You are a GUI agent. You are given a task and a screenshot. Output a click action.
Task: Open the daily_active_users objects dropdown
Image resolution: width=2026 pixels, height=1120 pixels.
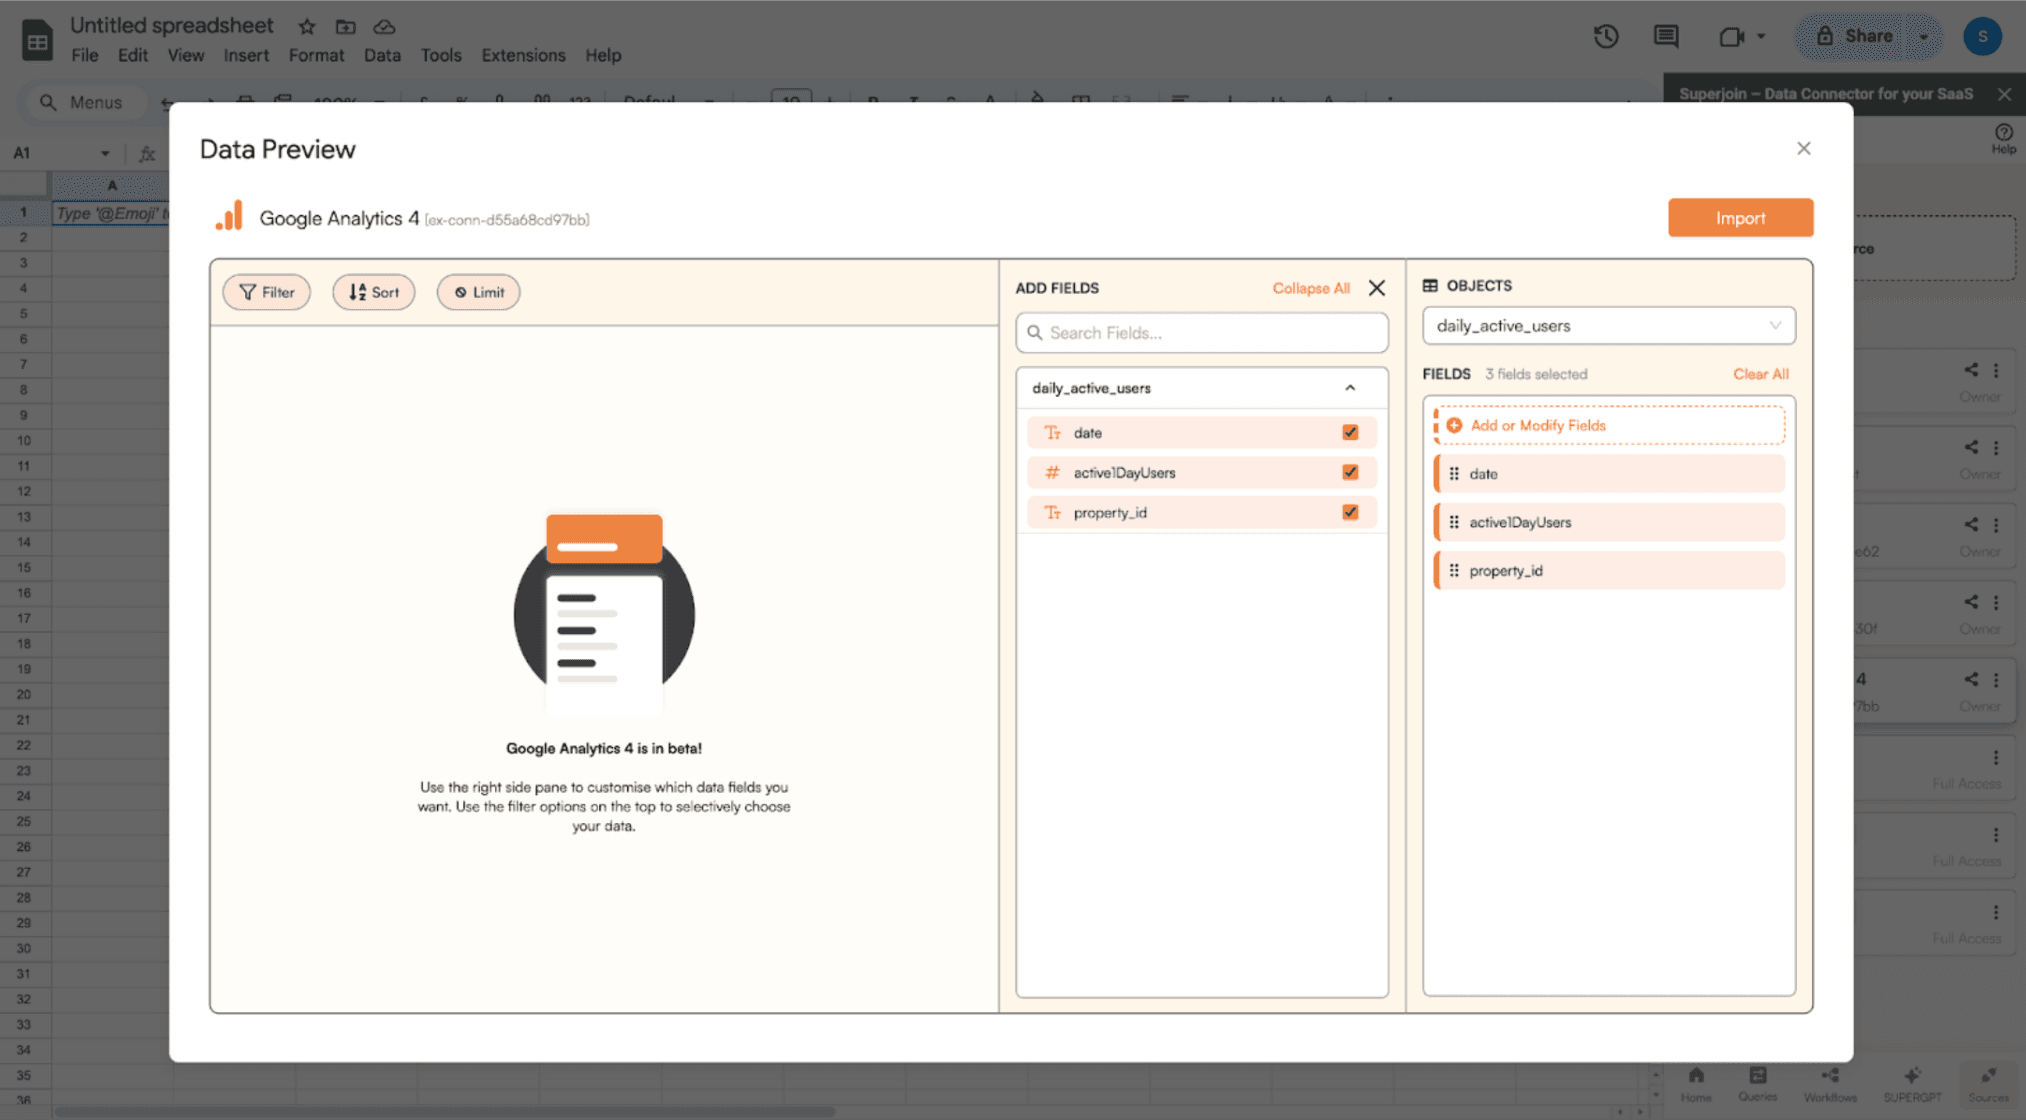1608,326
